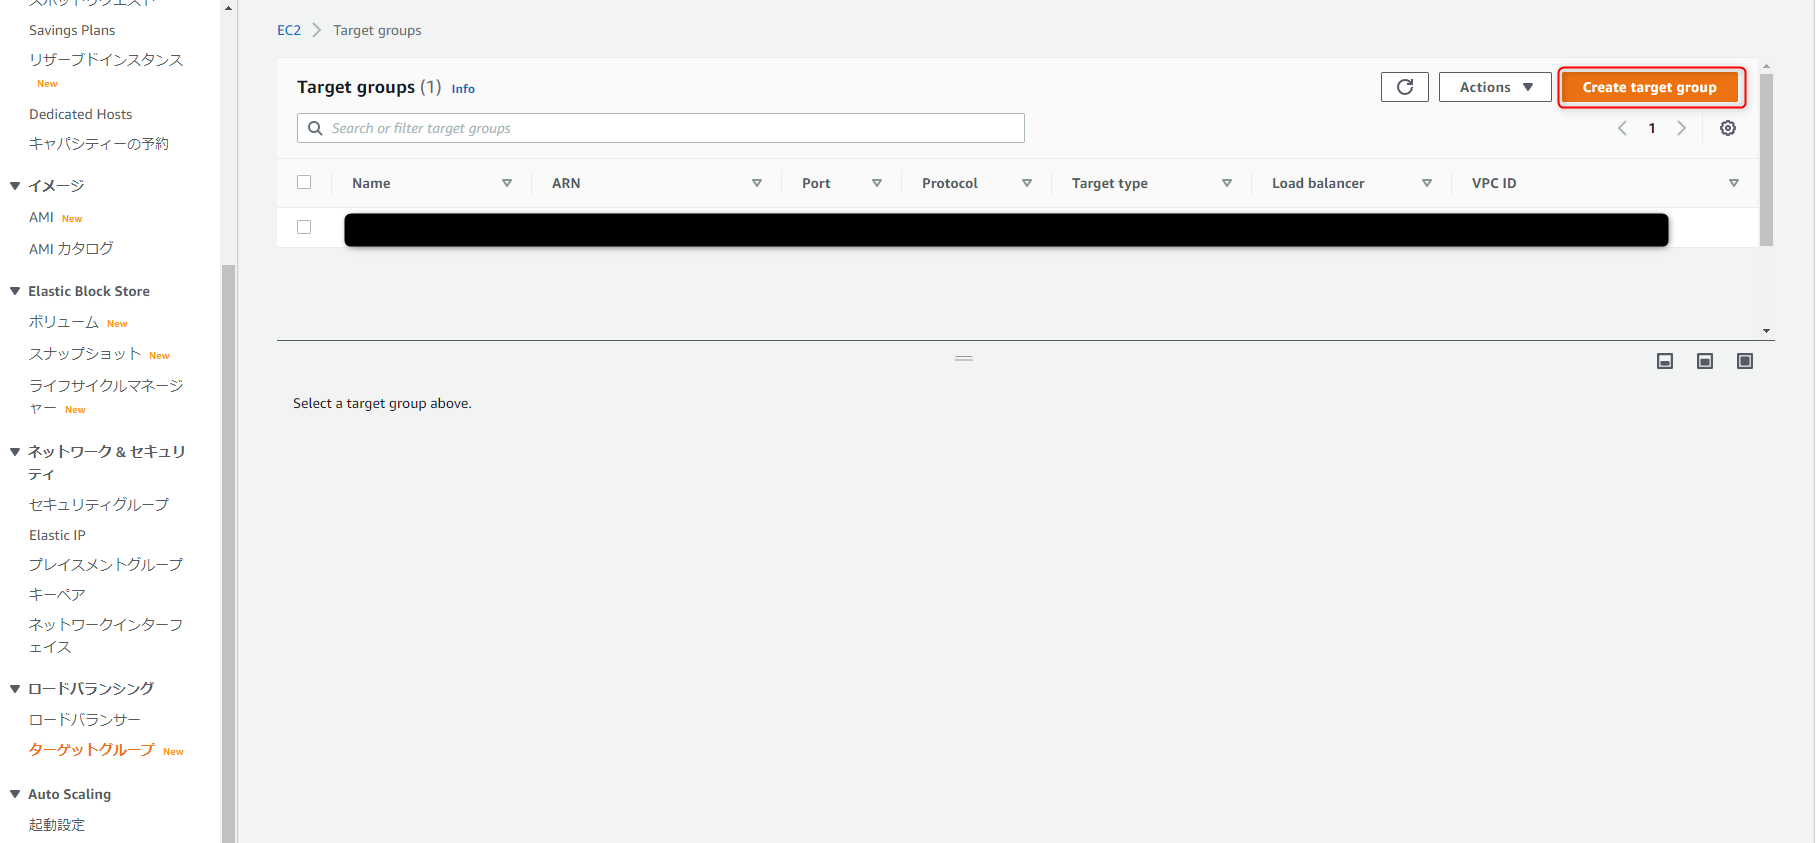The image size is (1817, 843).
Task: Tick the first target group row checkbox
Action: point(304,227)
